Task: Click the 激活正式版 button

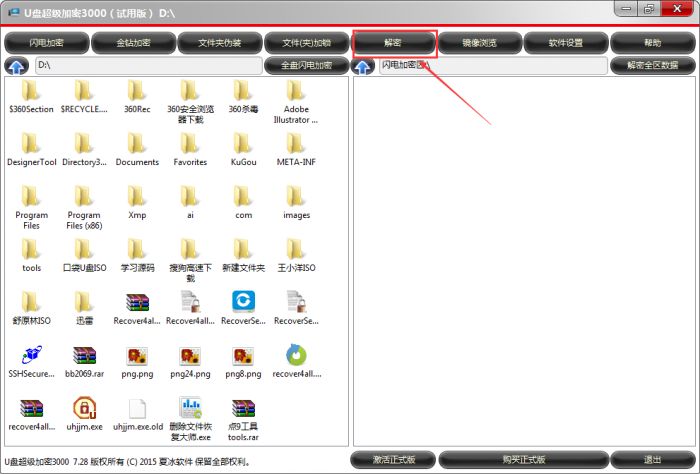Action: pyautogui.click(x=394, y=459)
